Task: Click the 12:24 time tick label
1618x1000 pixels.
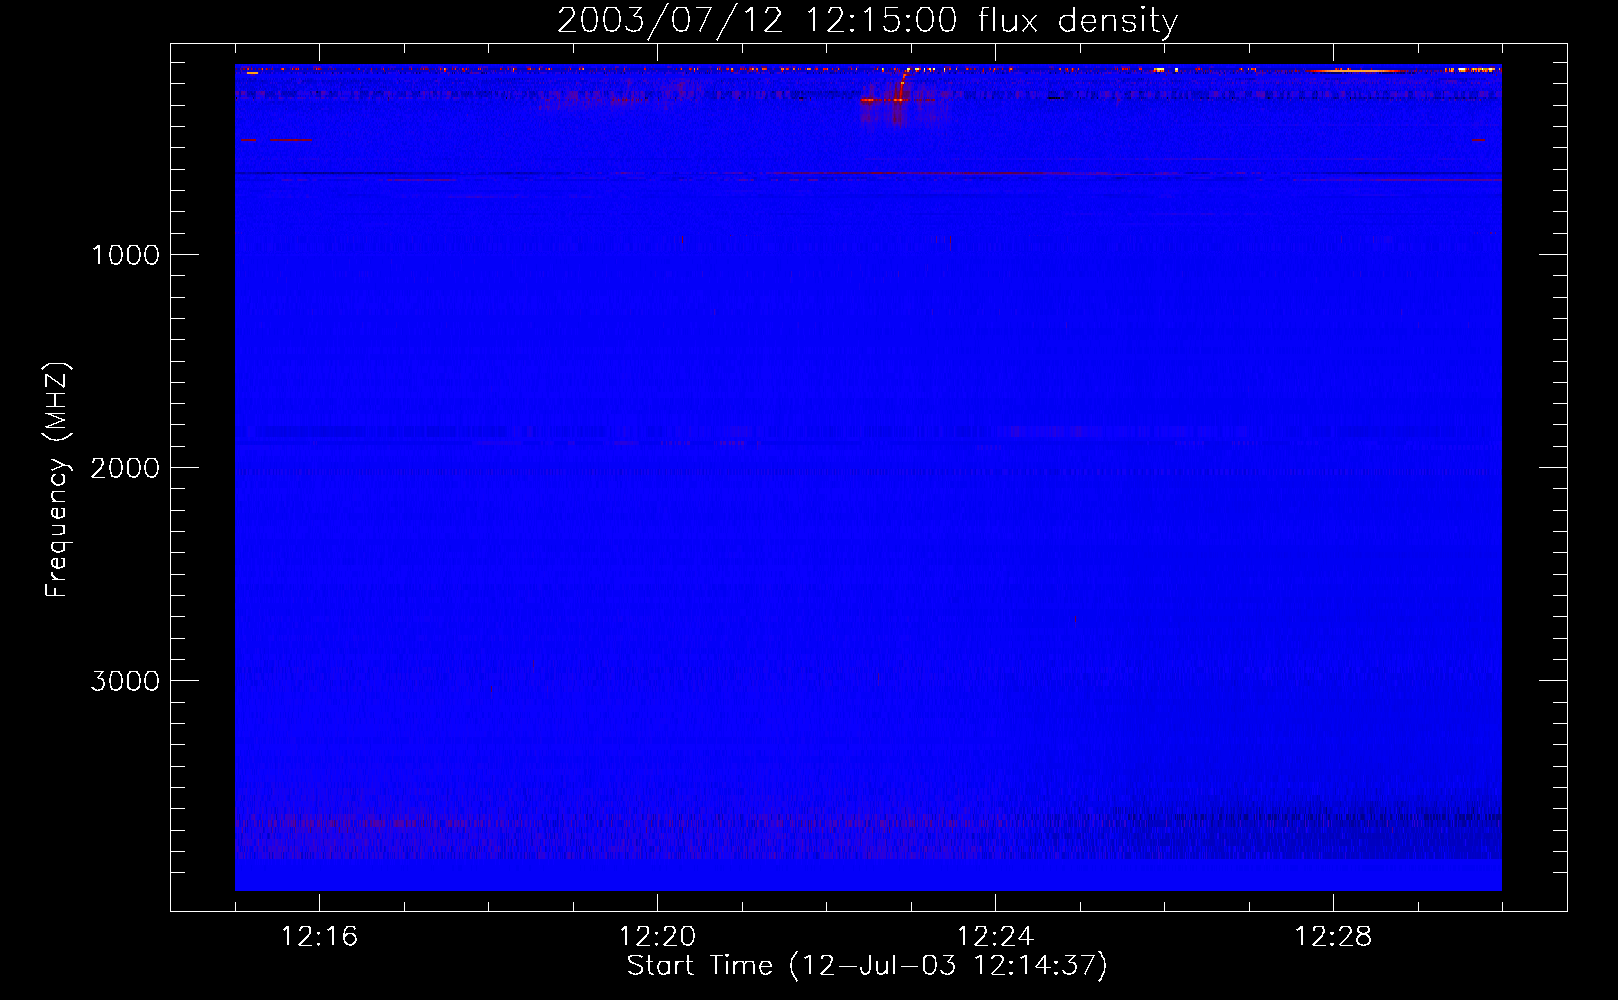Action: 995,936
